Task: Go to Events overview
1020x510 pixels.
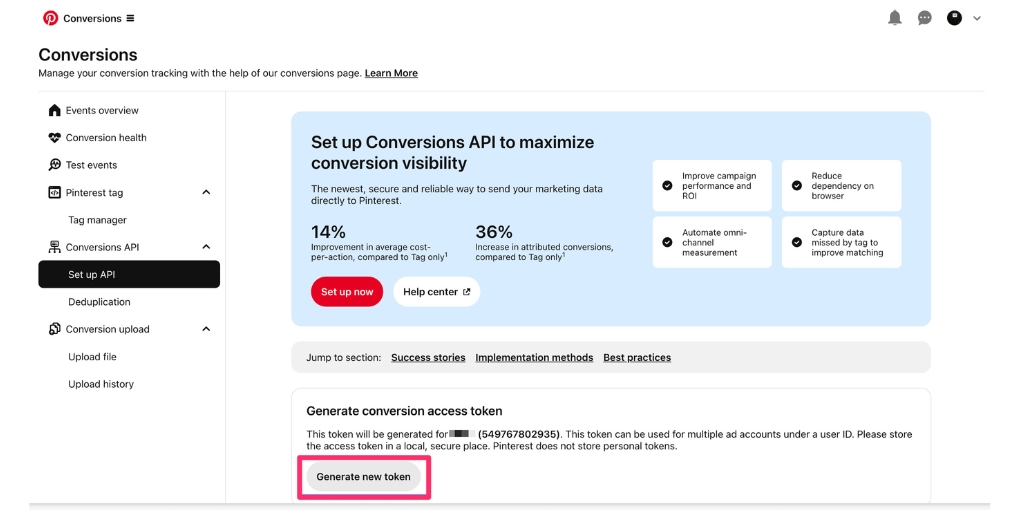Action: point(101,110)
